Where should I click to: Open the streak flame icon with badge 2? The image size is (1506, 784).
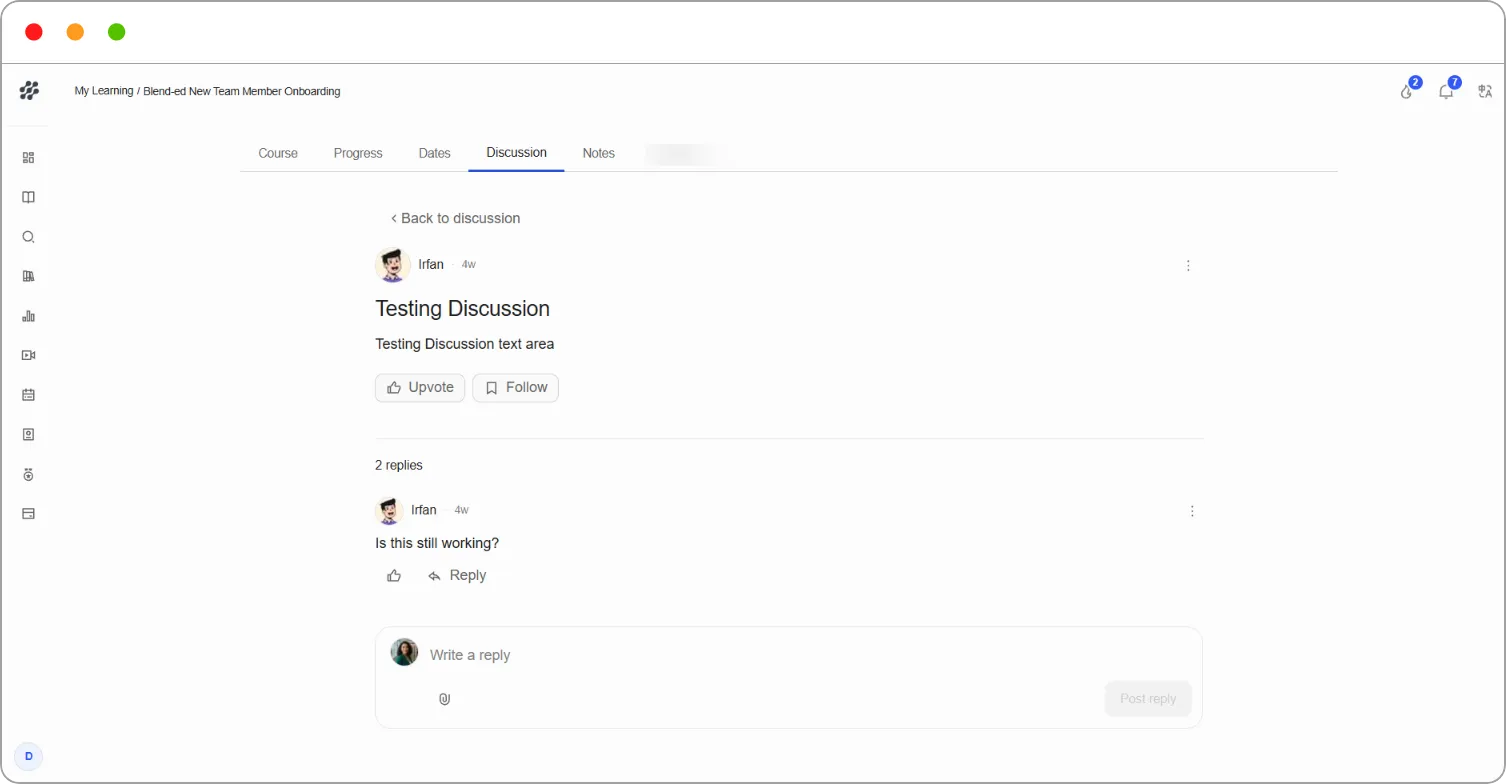coord(1408,90)
